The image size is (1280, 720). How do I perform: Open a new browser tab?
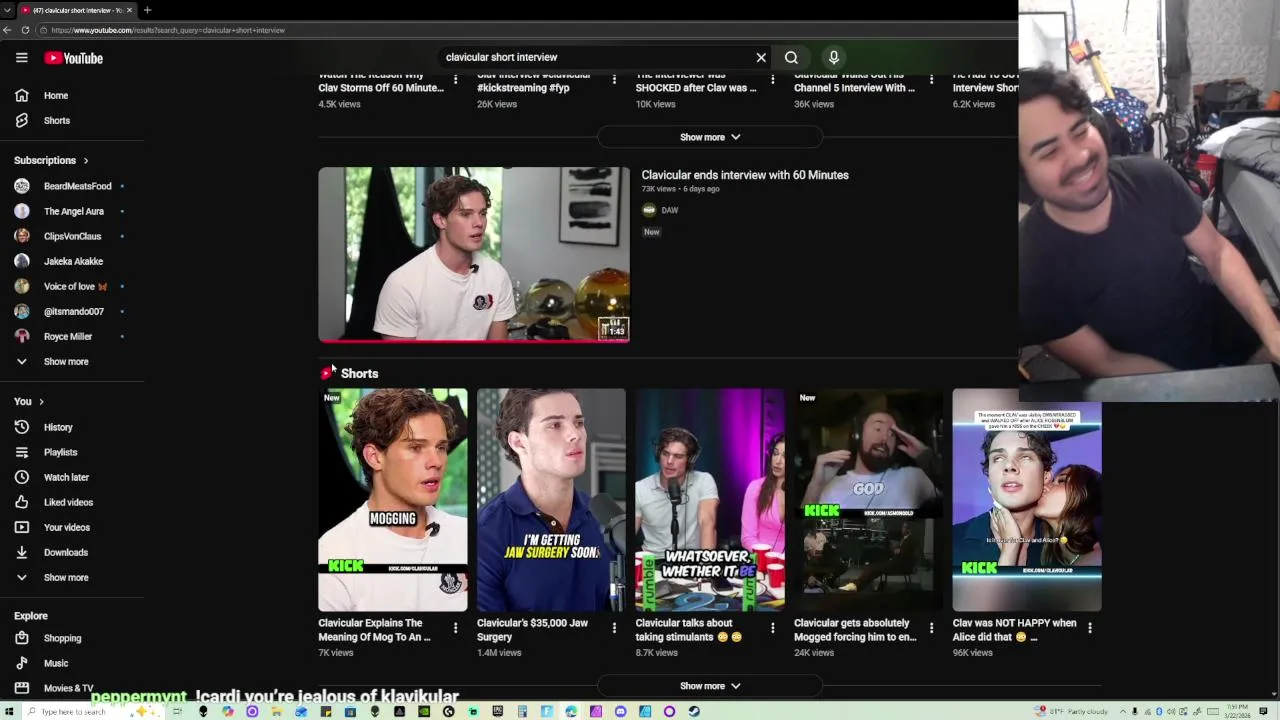click(x=147, y=10)
